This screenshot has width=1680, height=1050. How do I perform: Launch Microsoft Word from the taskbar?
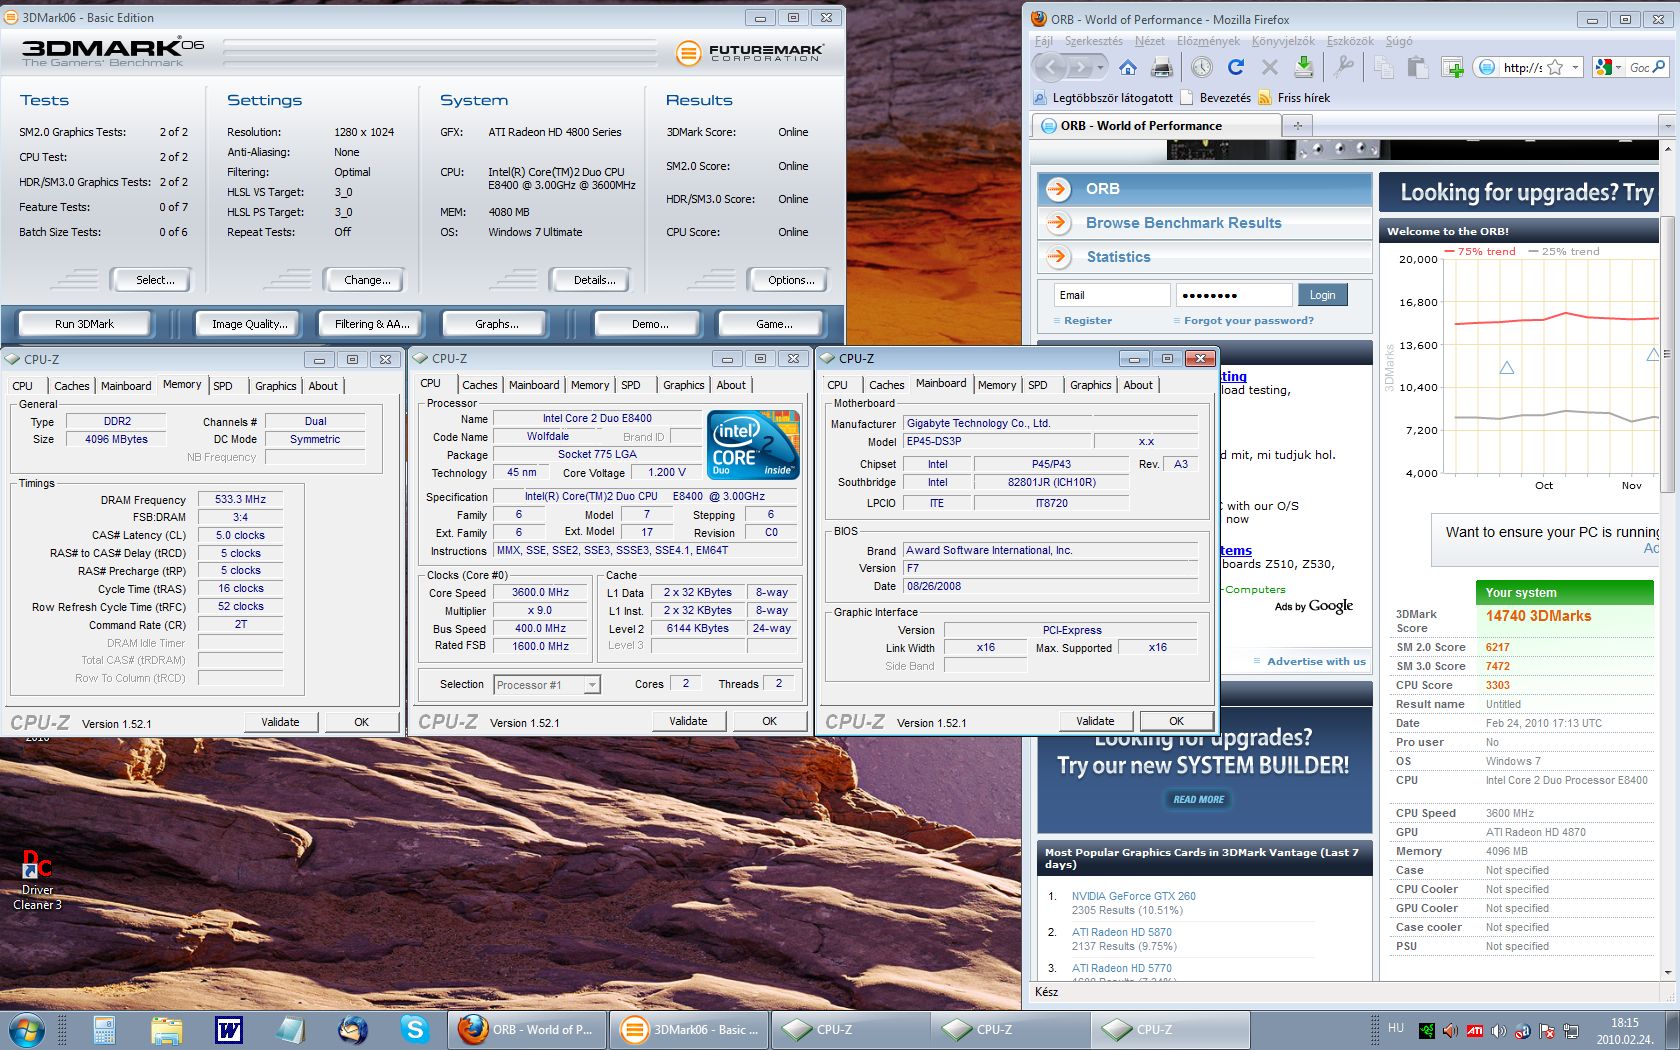tap(229, 1029)
